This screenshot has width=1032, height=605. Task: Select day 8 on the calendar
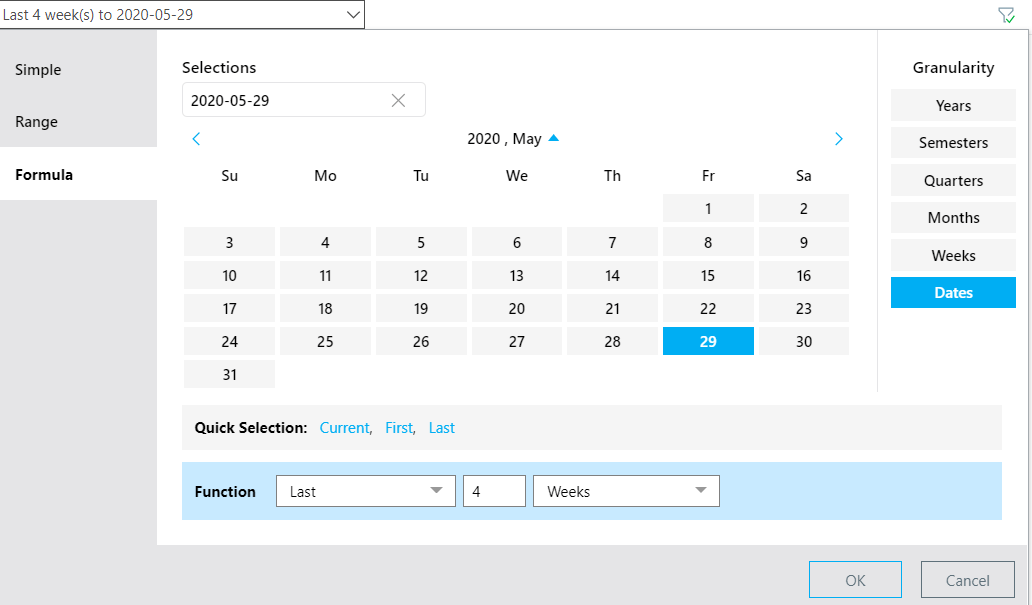coord(708,242)
